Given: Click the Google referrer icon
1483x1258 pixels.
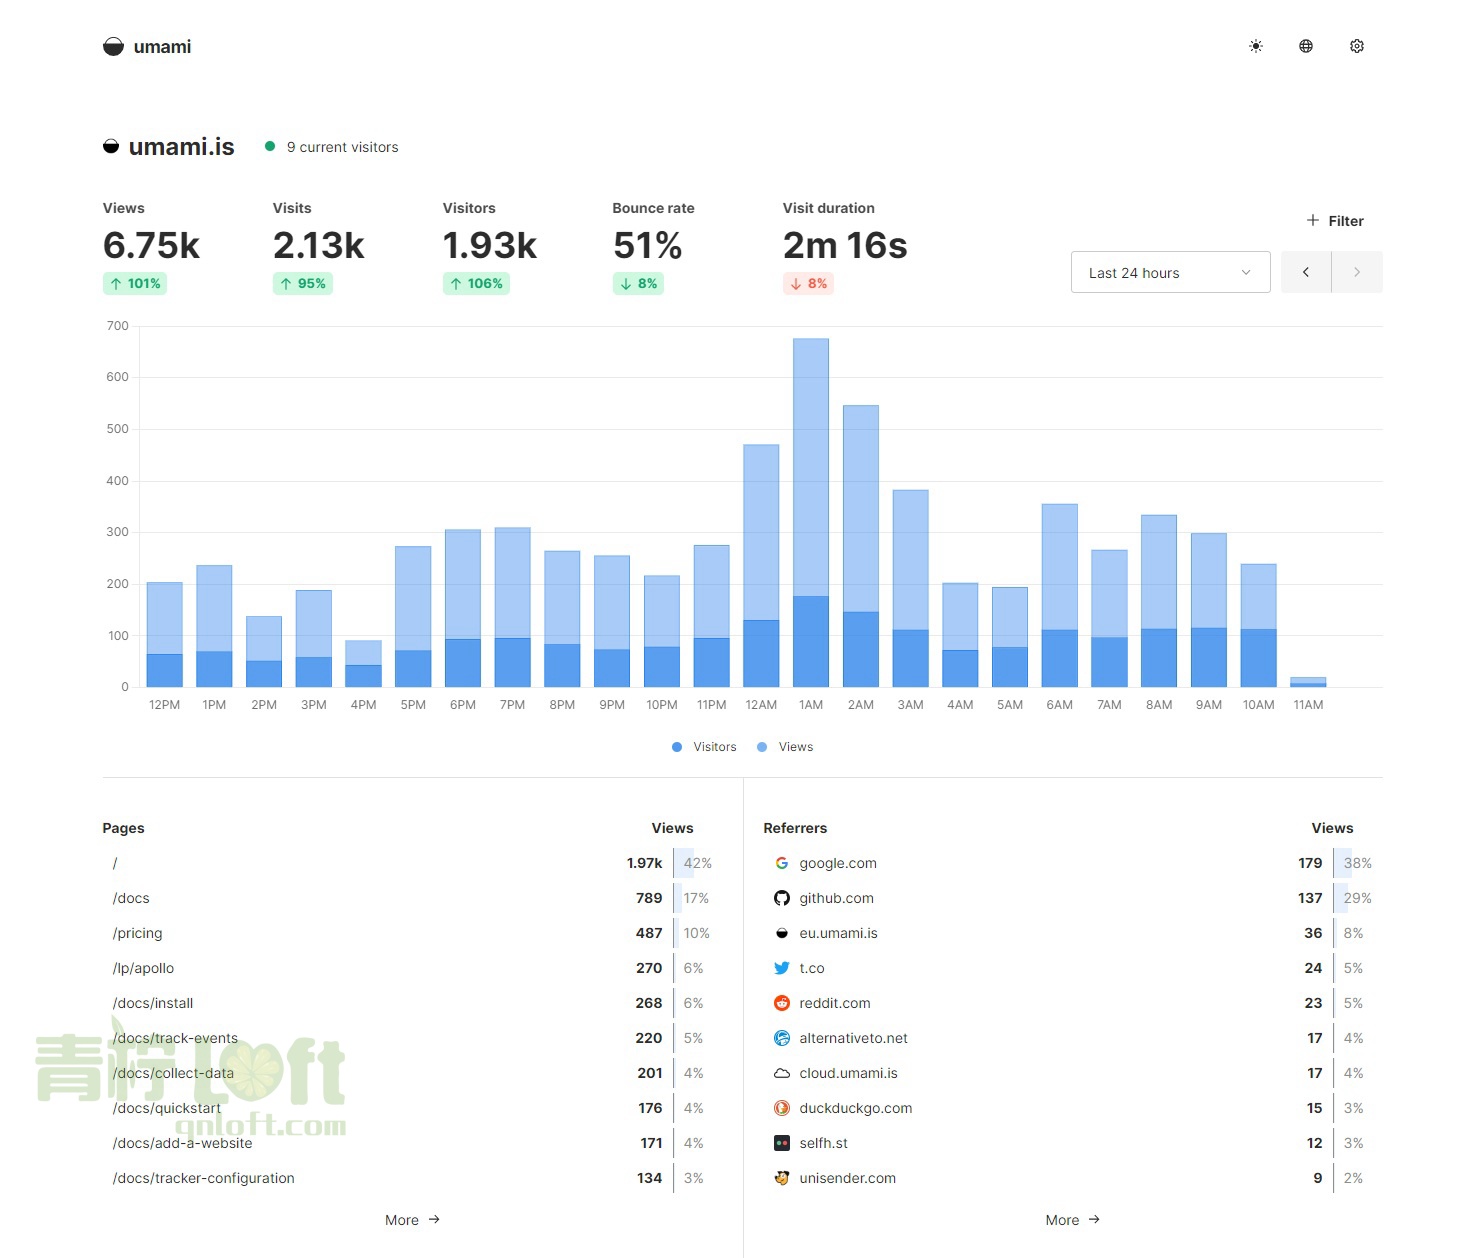Looking at the screenshot, I should [782, 863].
